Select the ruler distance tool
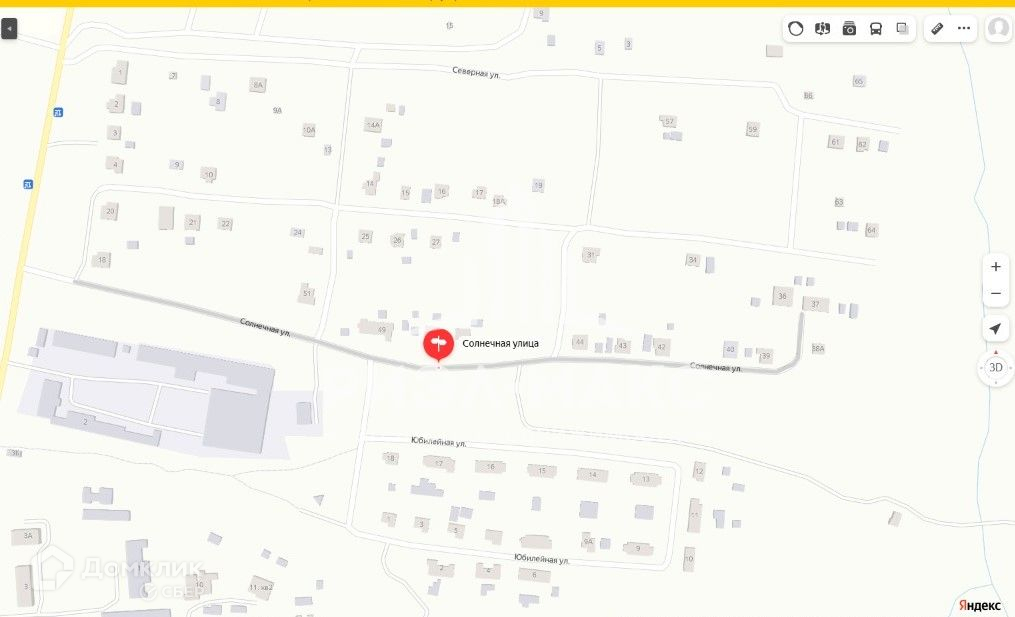Image resolution: width=1015 pixels, height=617 pixels. pos(937,28)
